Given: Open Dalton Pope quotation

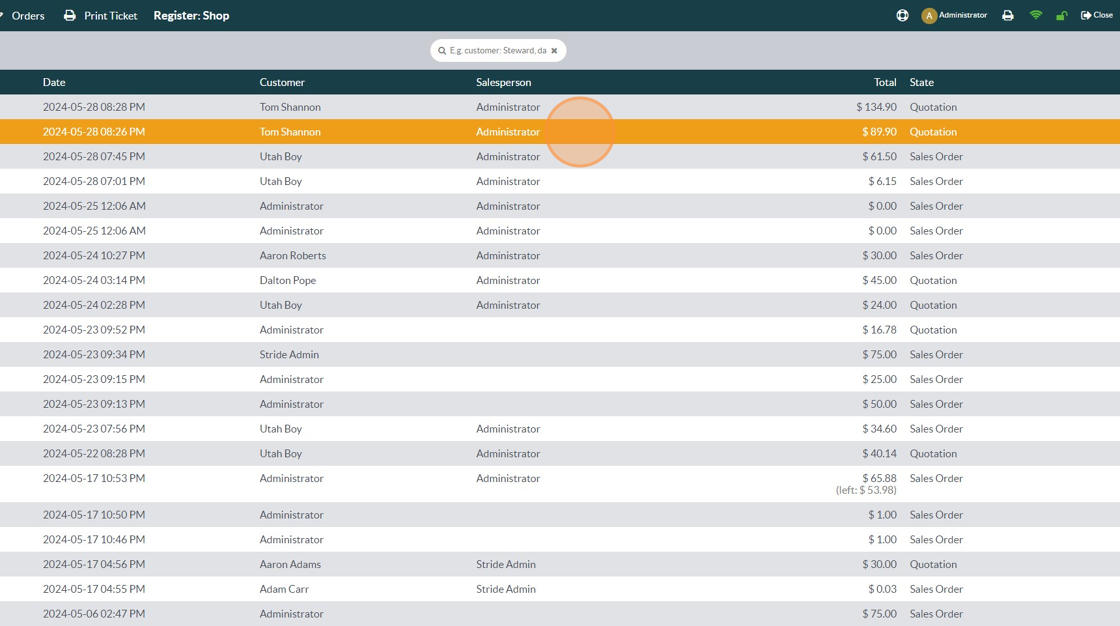Looking at the screenshot, I should point(560,280).
